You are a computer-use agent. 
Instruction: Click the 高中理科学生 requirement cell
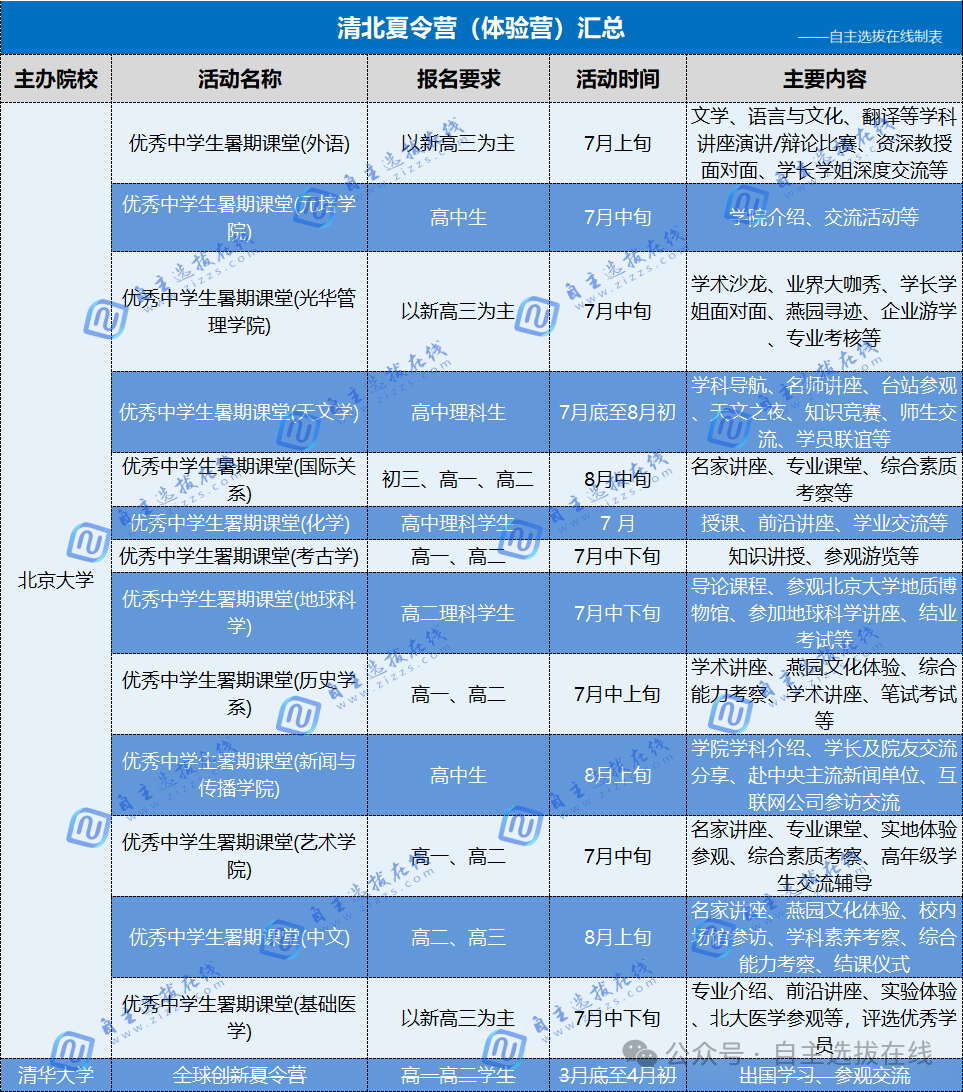(x=458, y=523)
